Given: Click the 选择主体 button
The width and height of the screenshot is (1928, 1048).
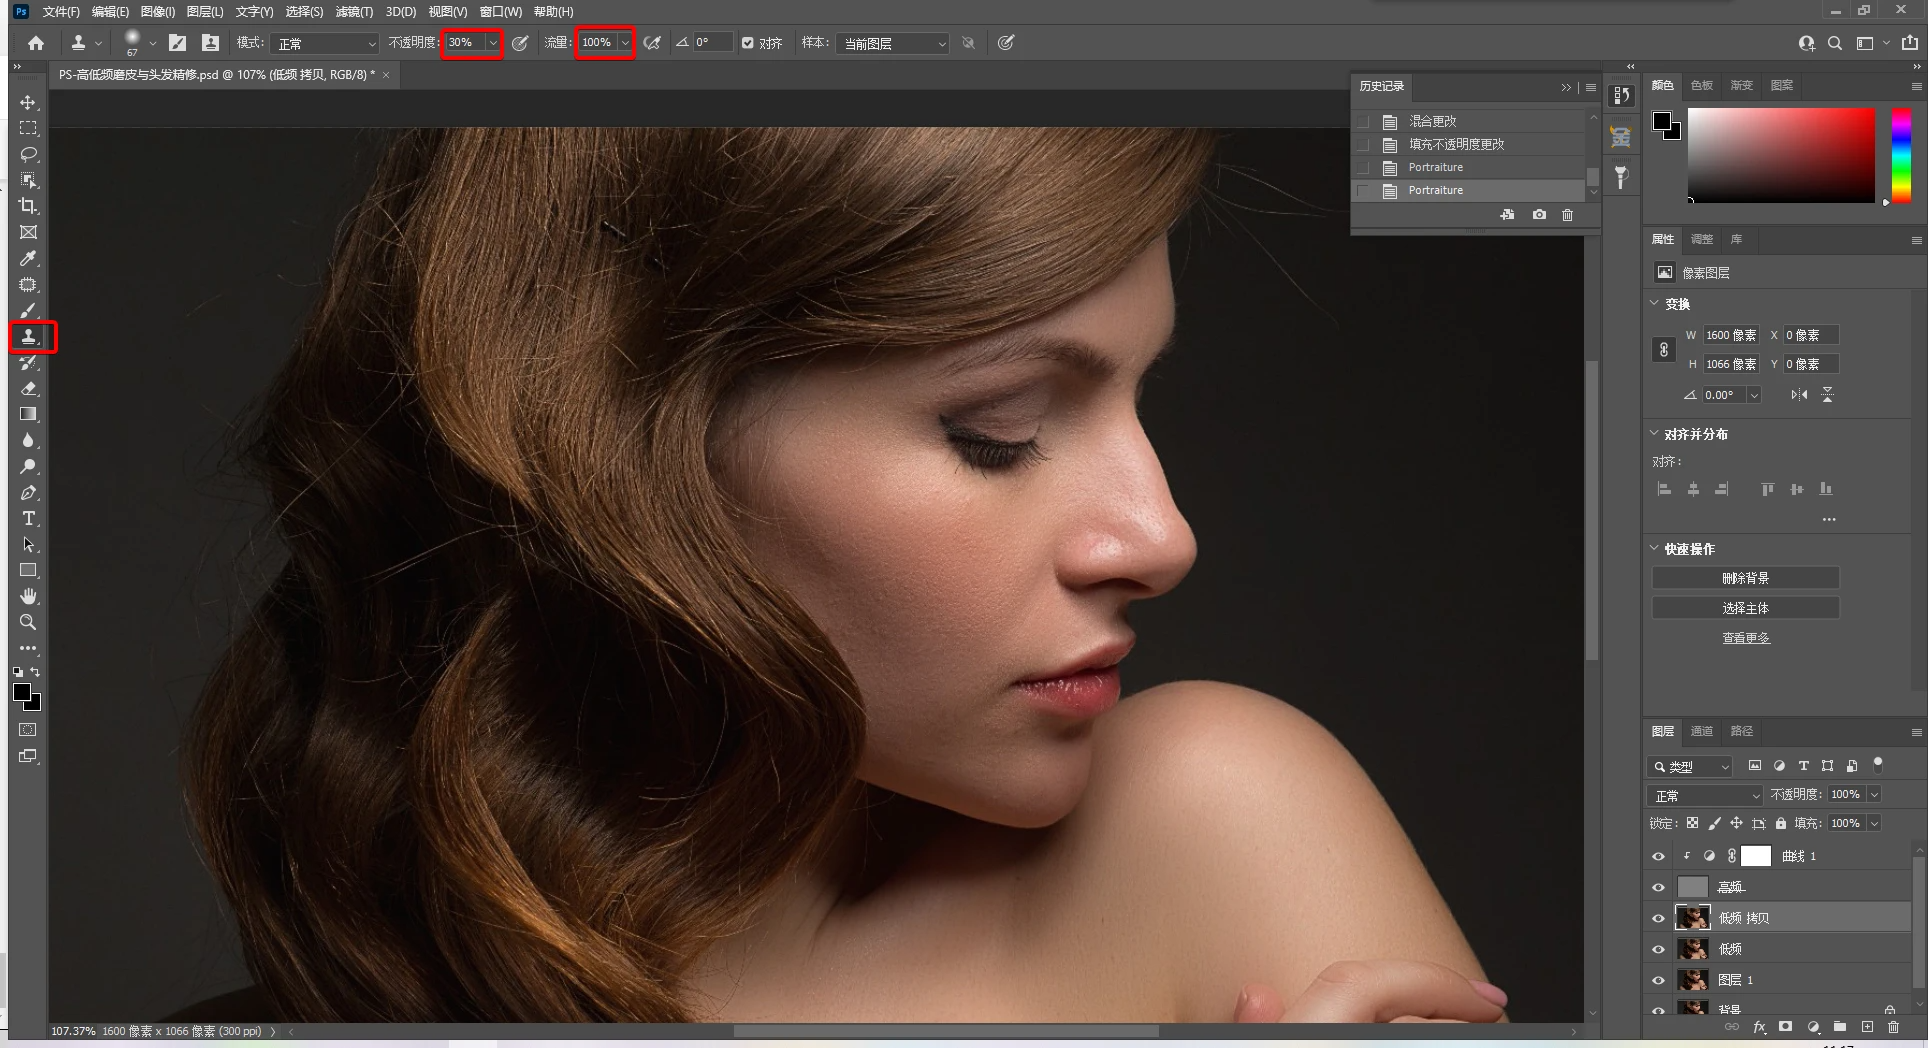Looking at the screenshot, I should pos(1745,608).
